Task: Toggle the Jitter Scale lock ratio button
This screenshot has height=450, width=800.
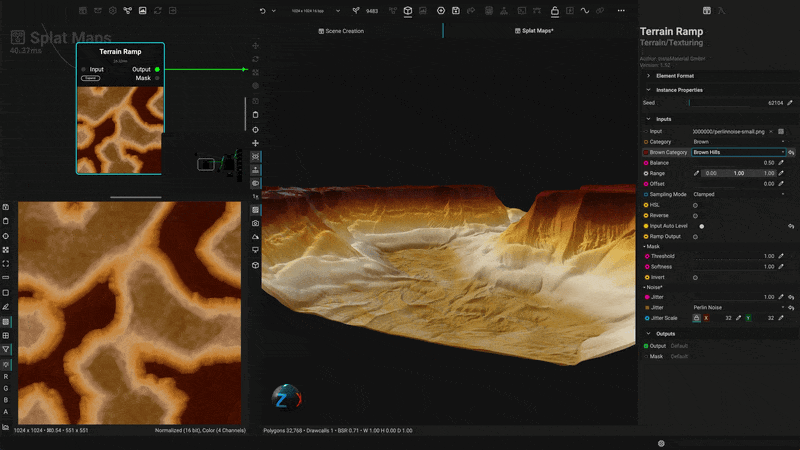Action: pos(696,318)
